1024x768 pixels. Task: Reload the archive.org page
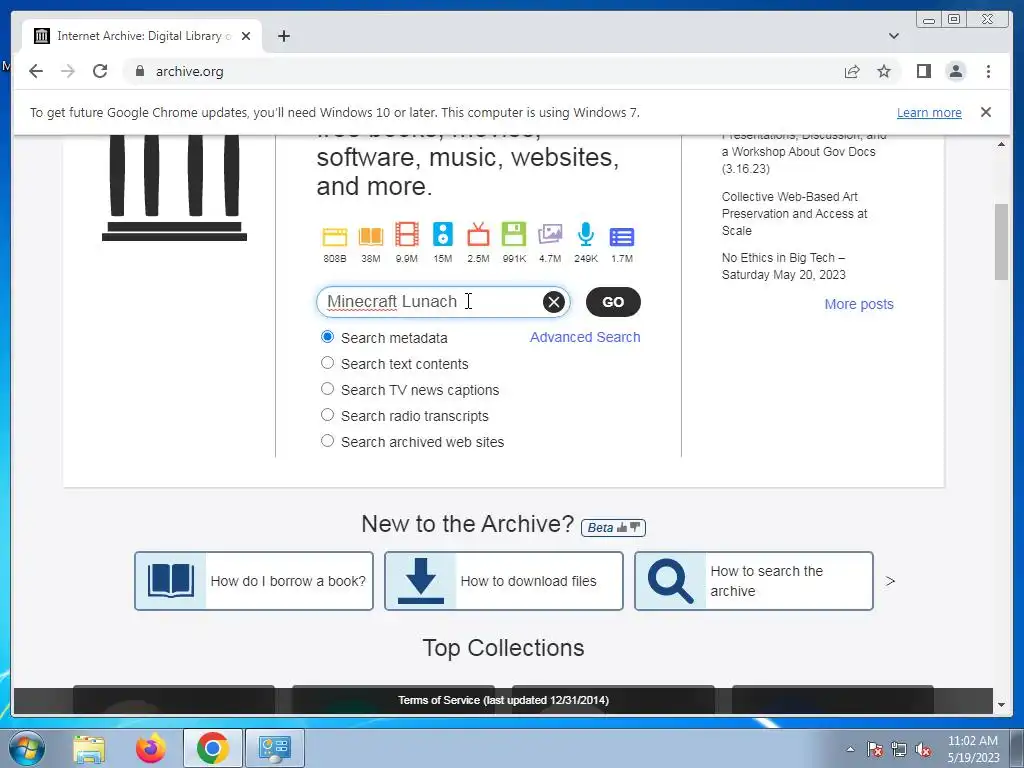point(100,71)
